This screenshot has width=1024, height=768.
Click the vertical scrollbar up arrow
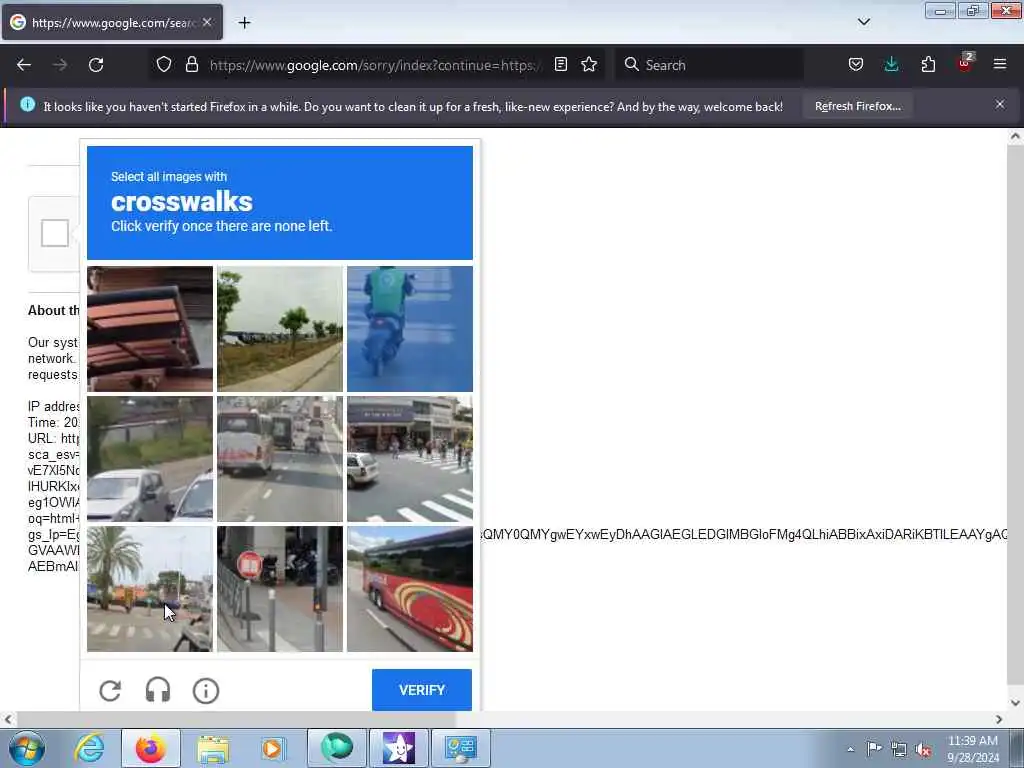(x=1015, y=136)
